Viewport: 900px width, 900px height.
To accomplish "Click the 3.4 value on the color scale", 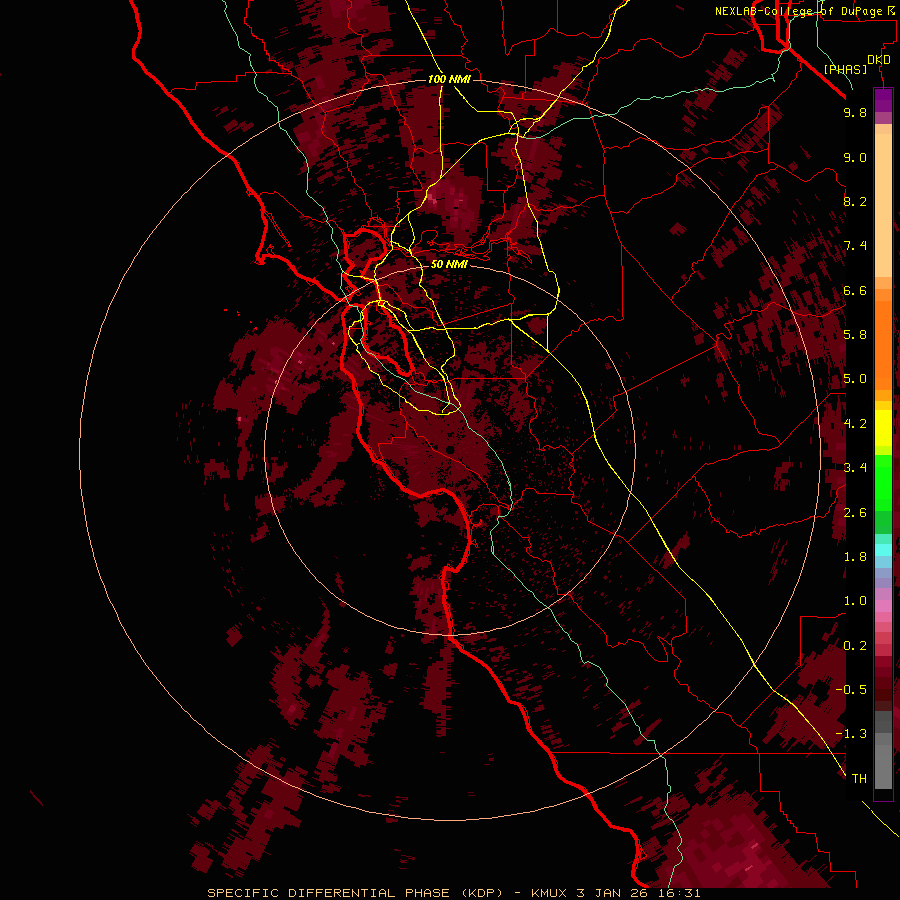I will pyautogui.click(x=855, y=468).
